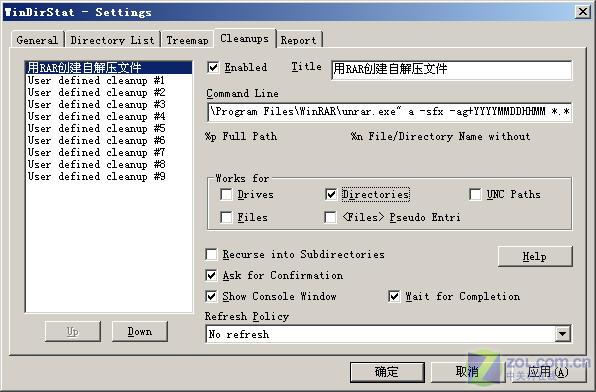Viewport: 596px width, 392px height.
Task: Select User defined cleanup #6
Action: (108, 140)
